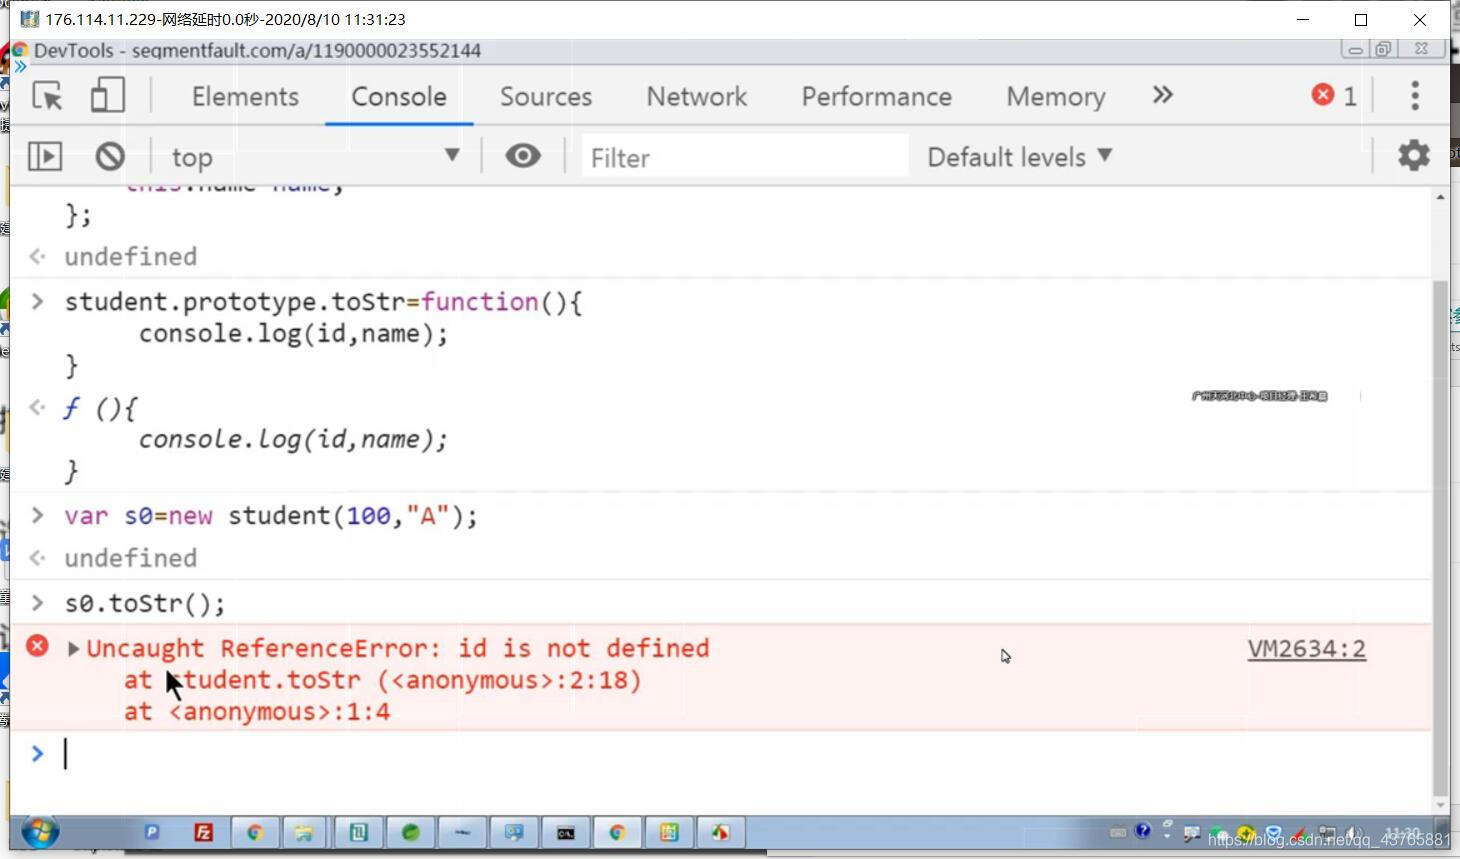The width and height of the screenshot is (1460, 859).
Task: Expand the Uncaught ReferenceError stack trace
Action: (x=73, y=648)
